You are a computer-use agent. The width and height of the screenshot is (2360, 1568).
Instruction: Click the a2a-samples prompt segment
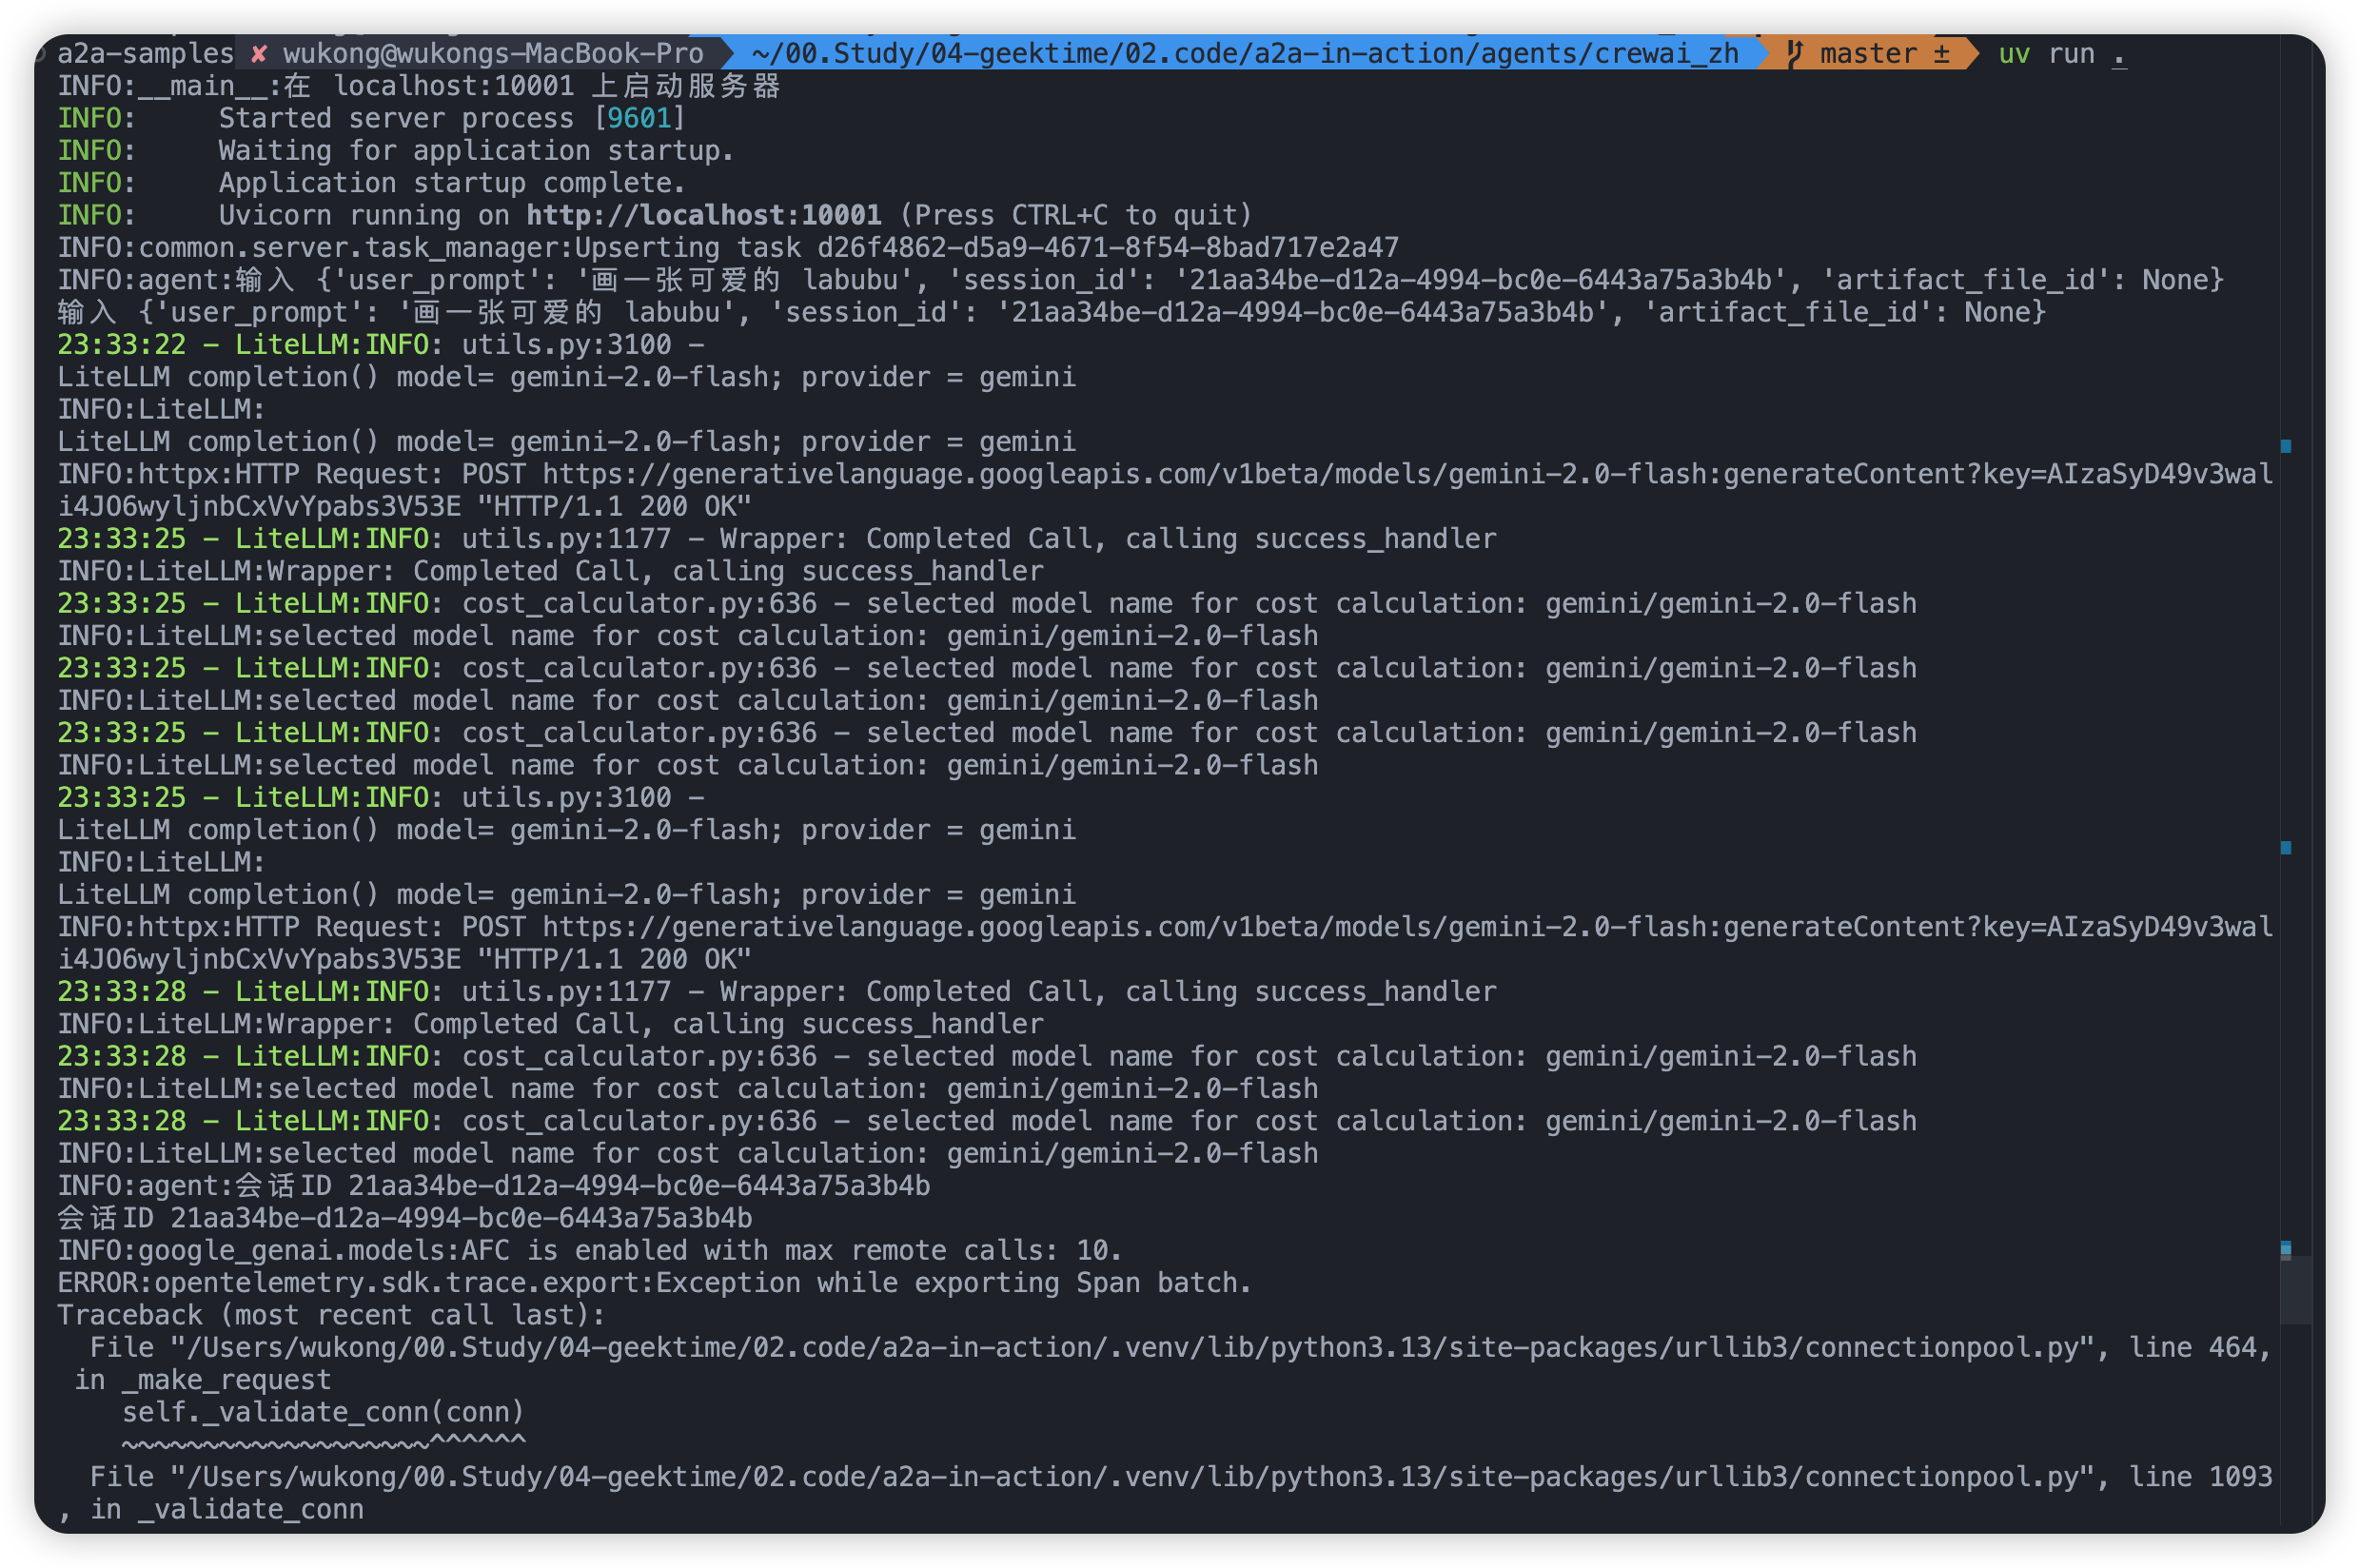point(145,54)
